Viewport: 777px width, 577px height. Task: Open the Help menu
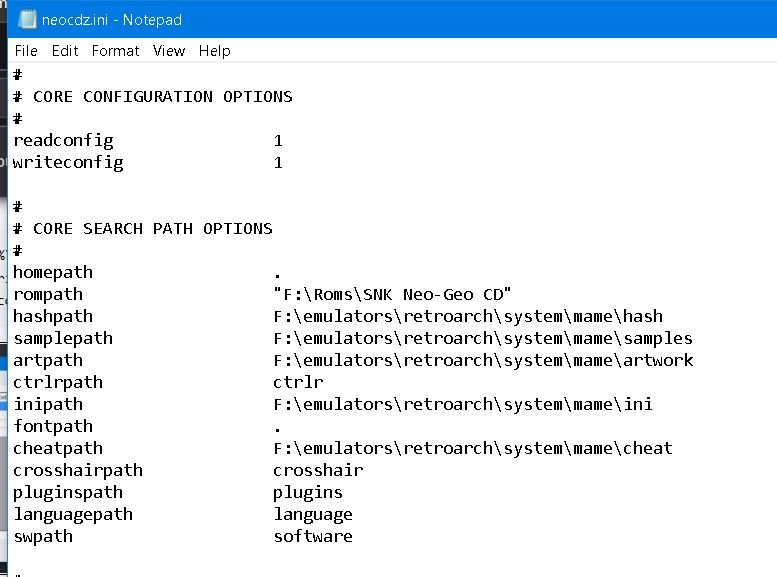coord(215,51)
